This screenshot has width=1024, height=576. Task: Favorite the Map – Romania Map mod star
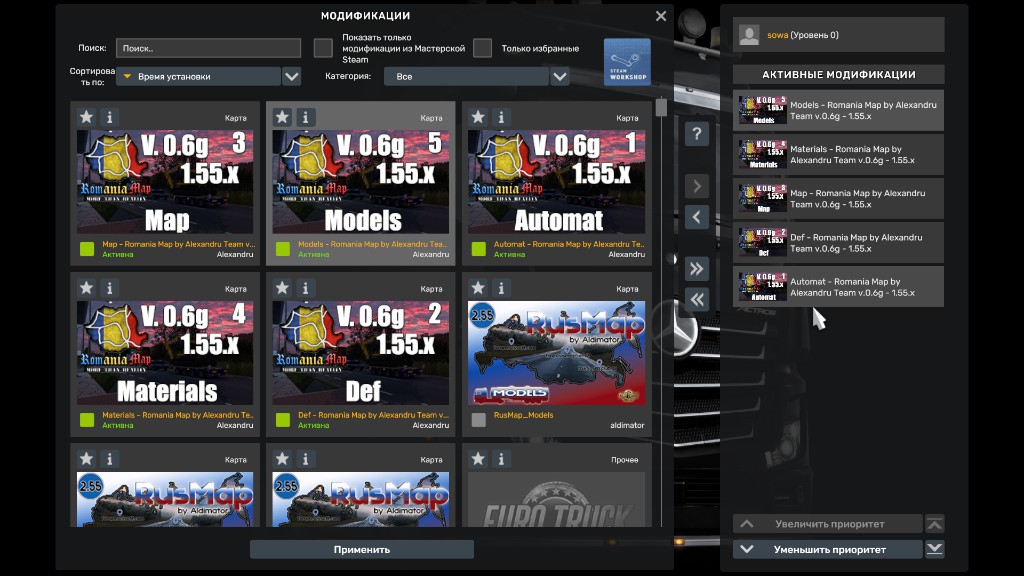pos(86,117)
